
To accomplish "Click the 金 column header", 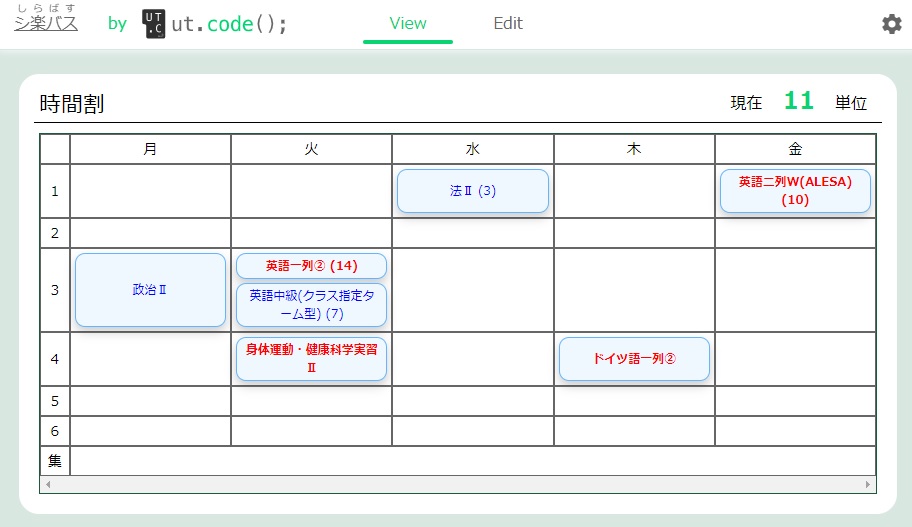I will [x=795, y=149].
